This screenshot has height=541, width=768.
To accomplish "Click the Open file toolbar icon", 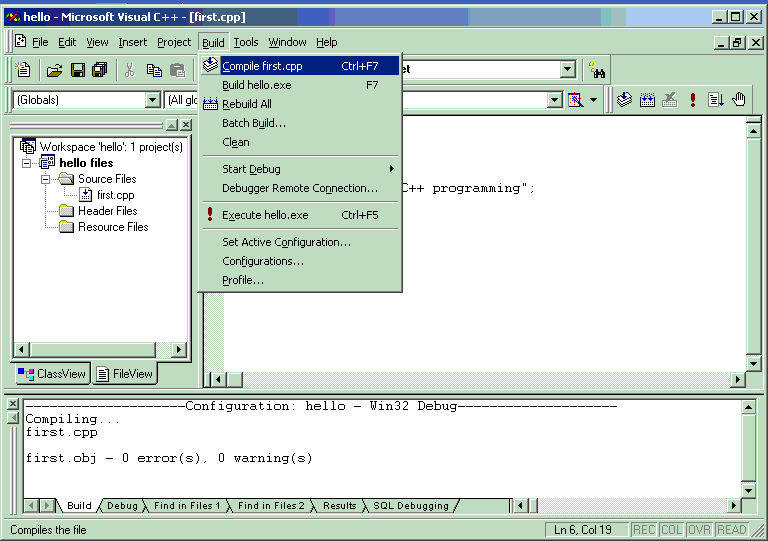I will point(54,71).
